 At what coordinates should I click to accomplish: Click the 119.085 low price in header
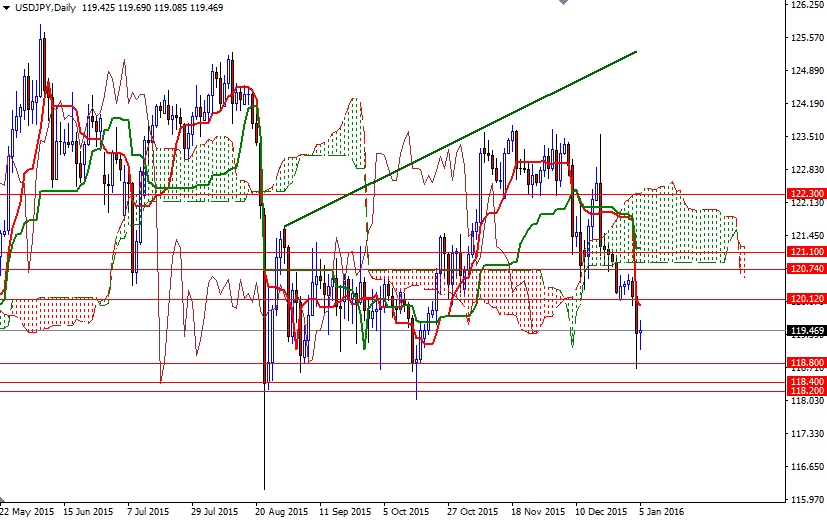170,8
